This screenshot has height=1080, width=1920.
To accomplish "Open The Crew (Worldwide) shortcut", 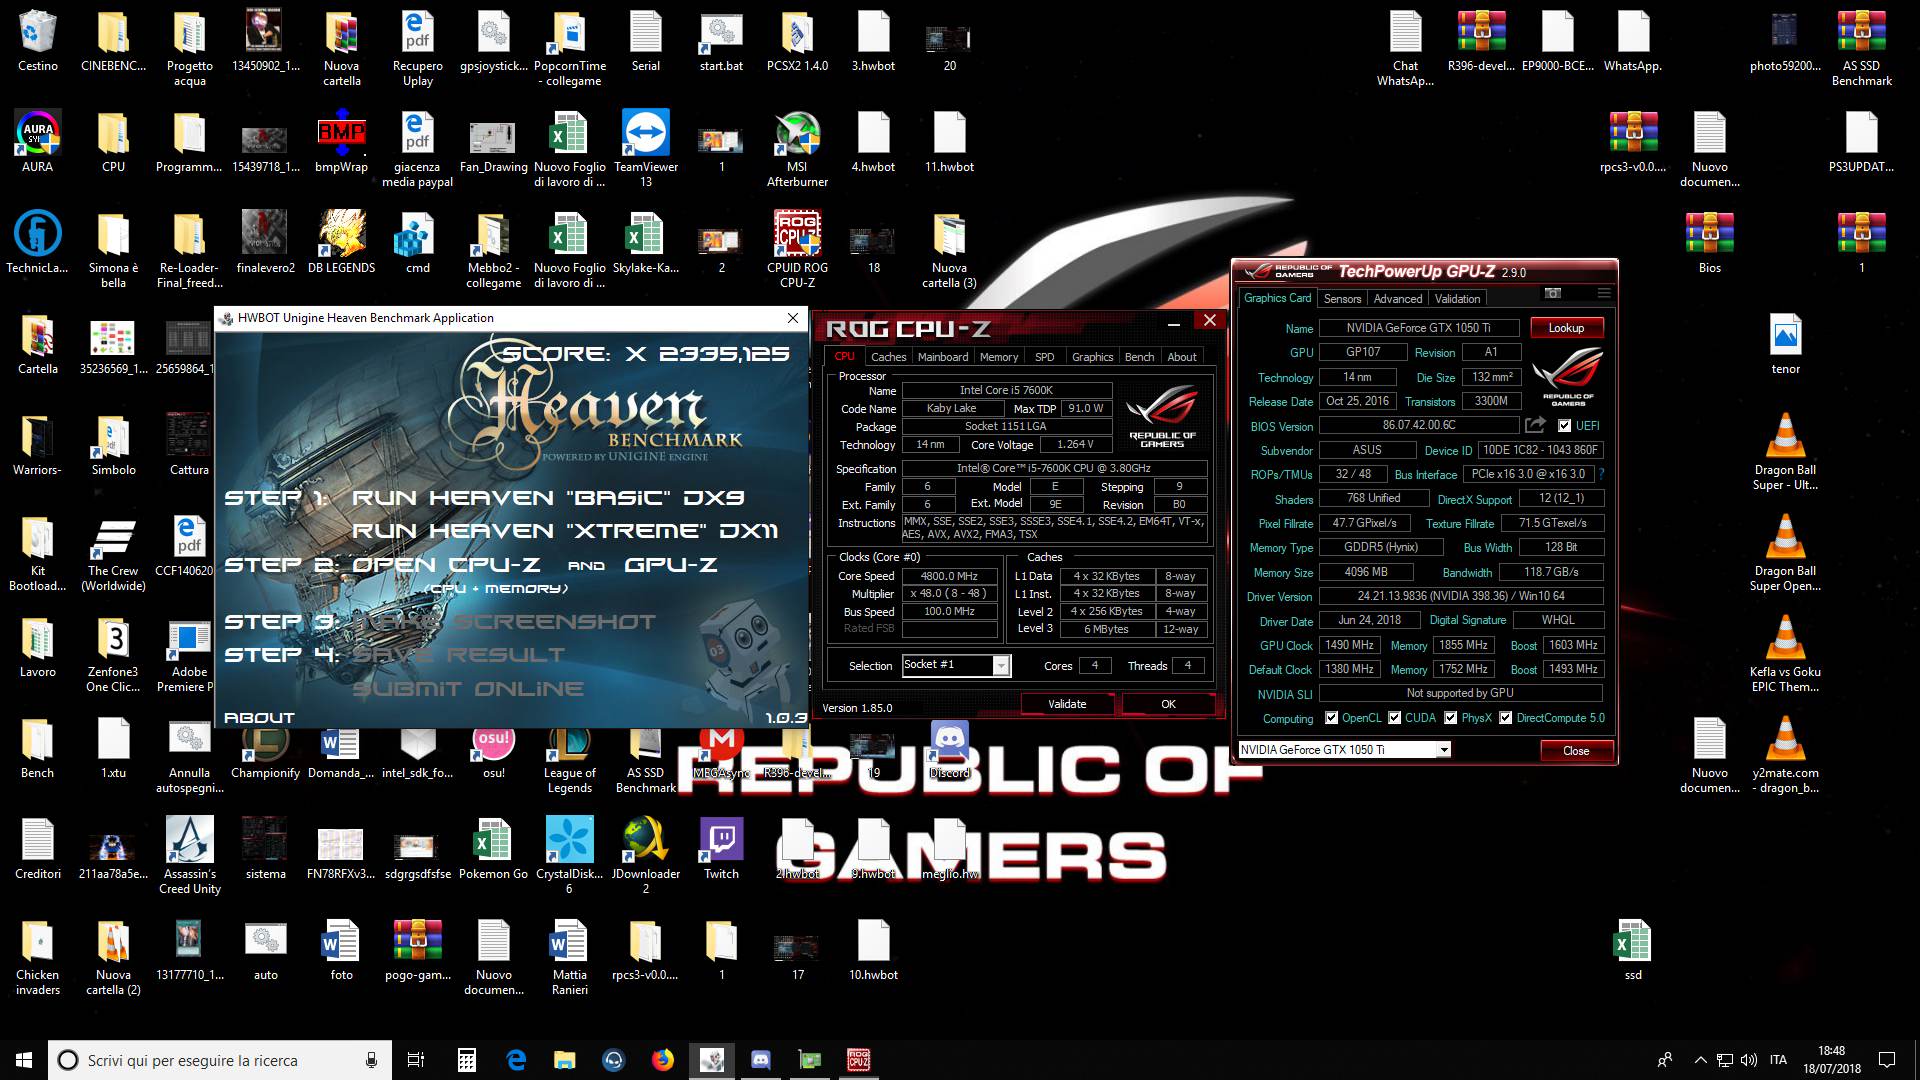I will (x=113, y=552).
